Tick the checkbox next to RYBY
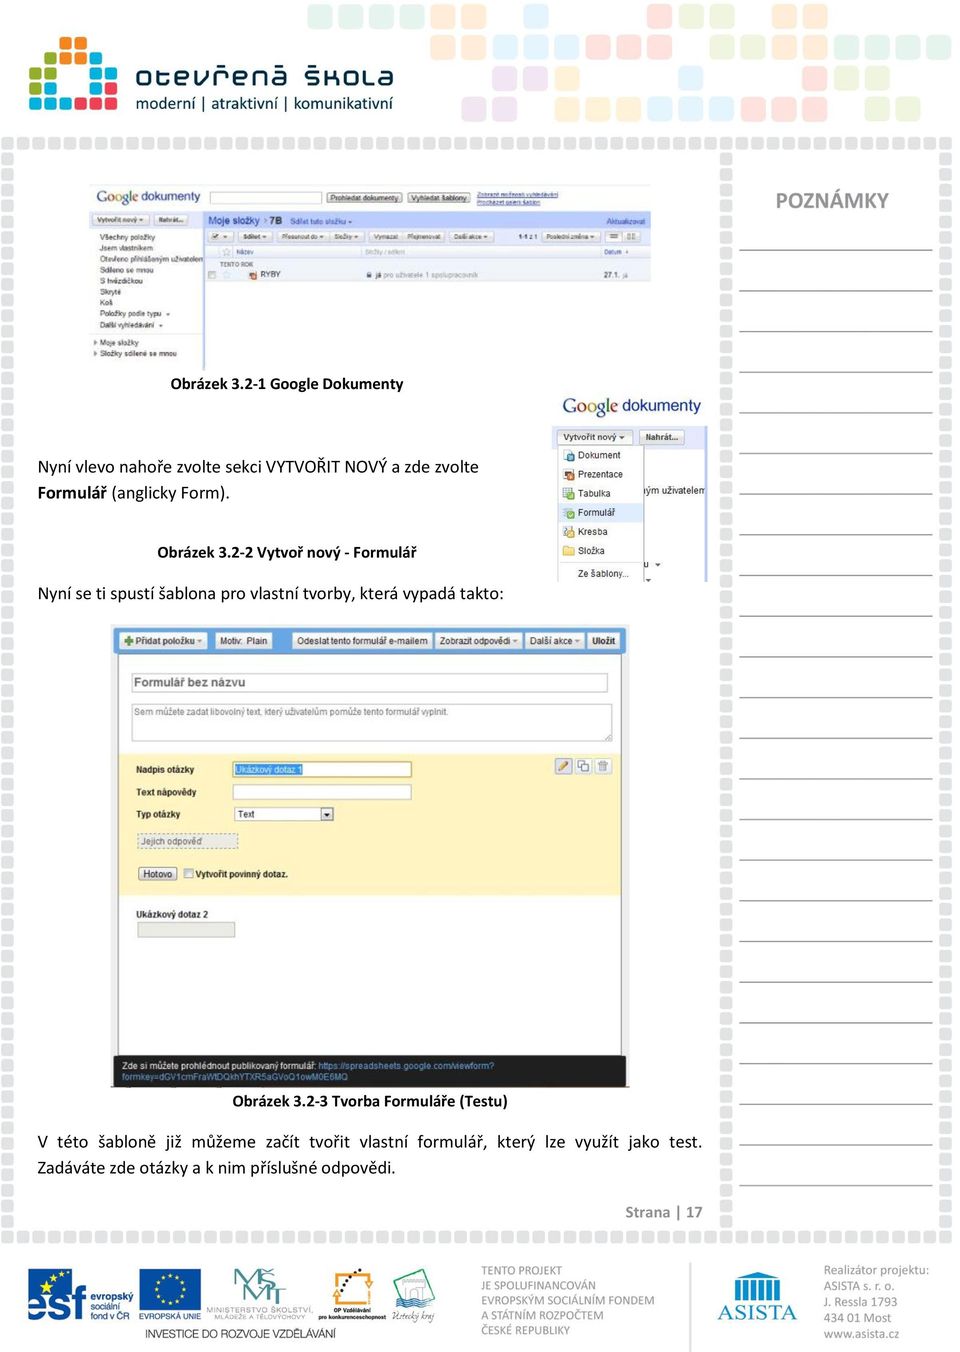The width and height of the screenshot is (960, 1352). [x=211, y=274]
